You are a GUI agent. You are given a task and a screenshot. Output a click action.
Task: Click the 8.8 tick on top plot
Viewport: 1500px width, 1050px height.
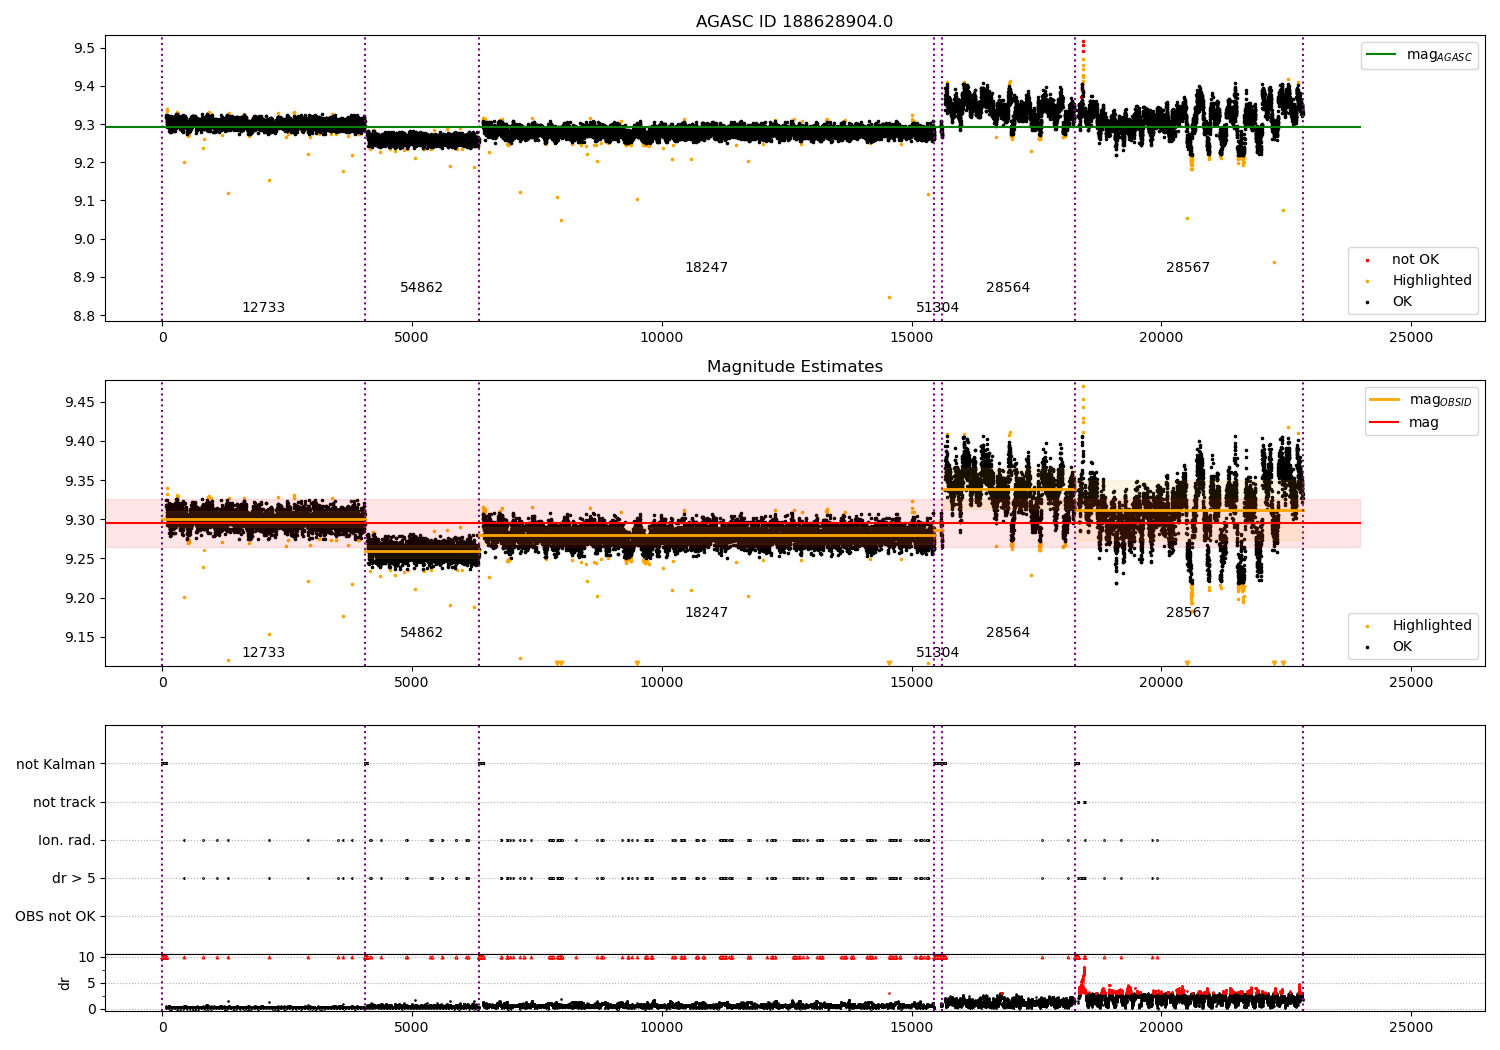tap(83, 316)
